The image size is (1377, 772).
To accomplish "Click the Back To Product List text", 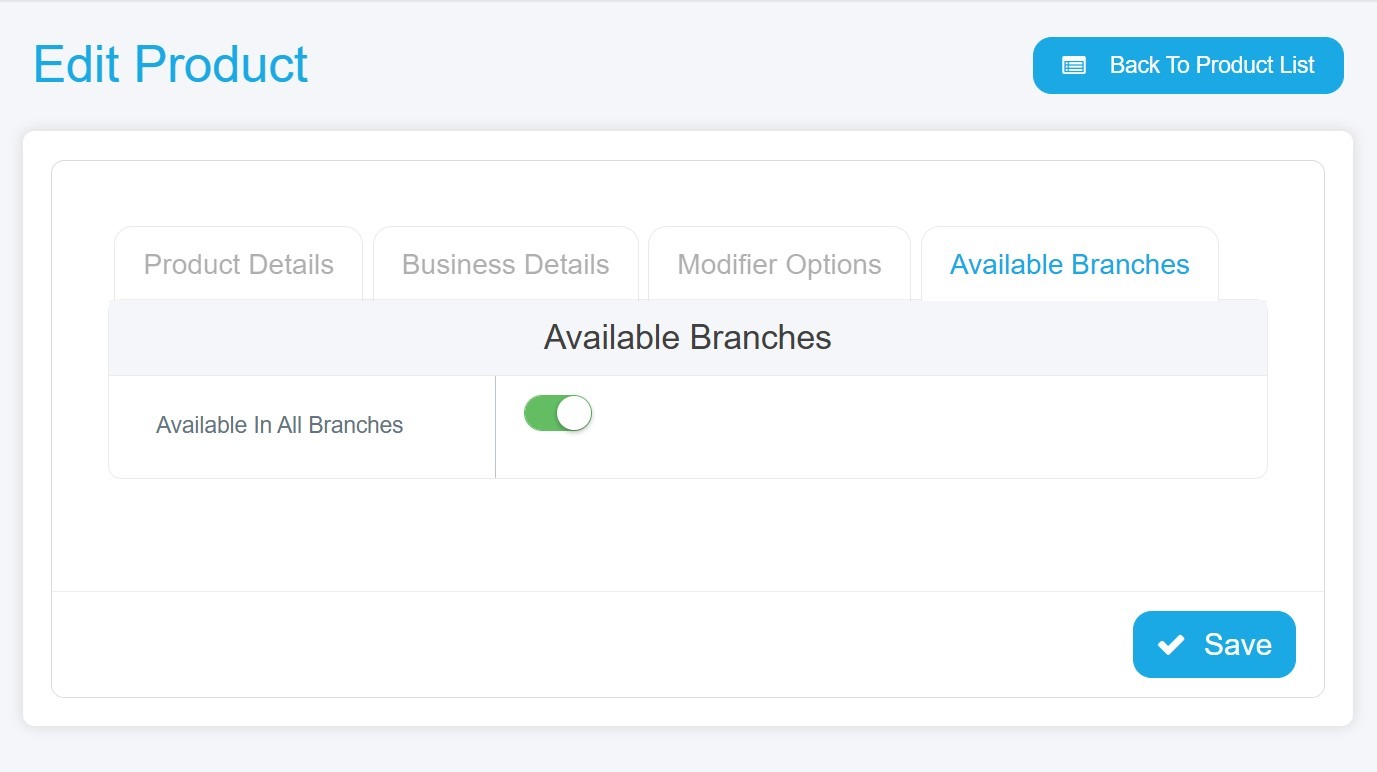I will tap(1212, 66).
